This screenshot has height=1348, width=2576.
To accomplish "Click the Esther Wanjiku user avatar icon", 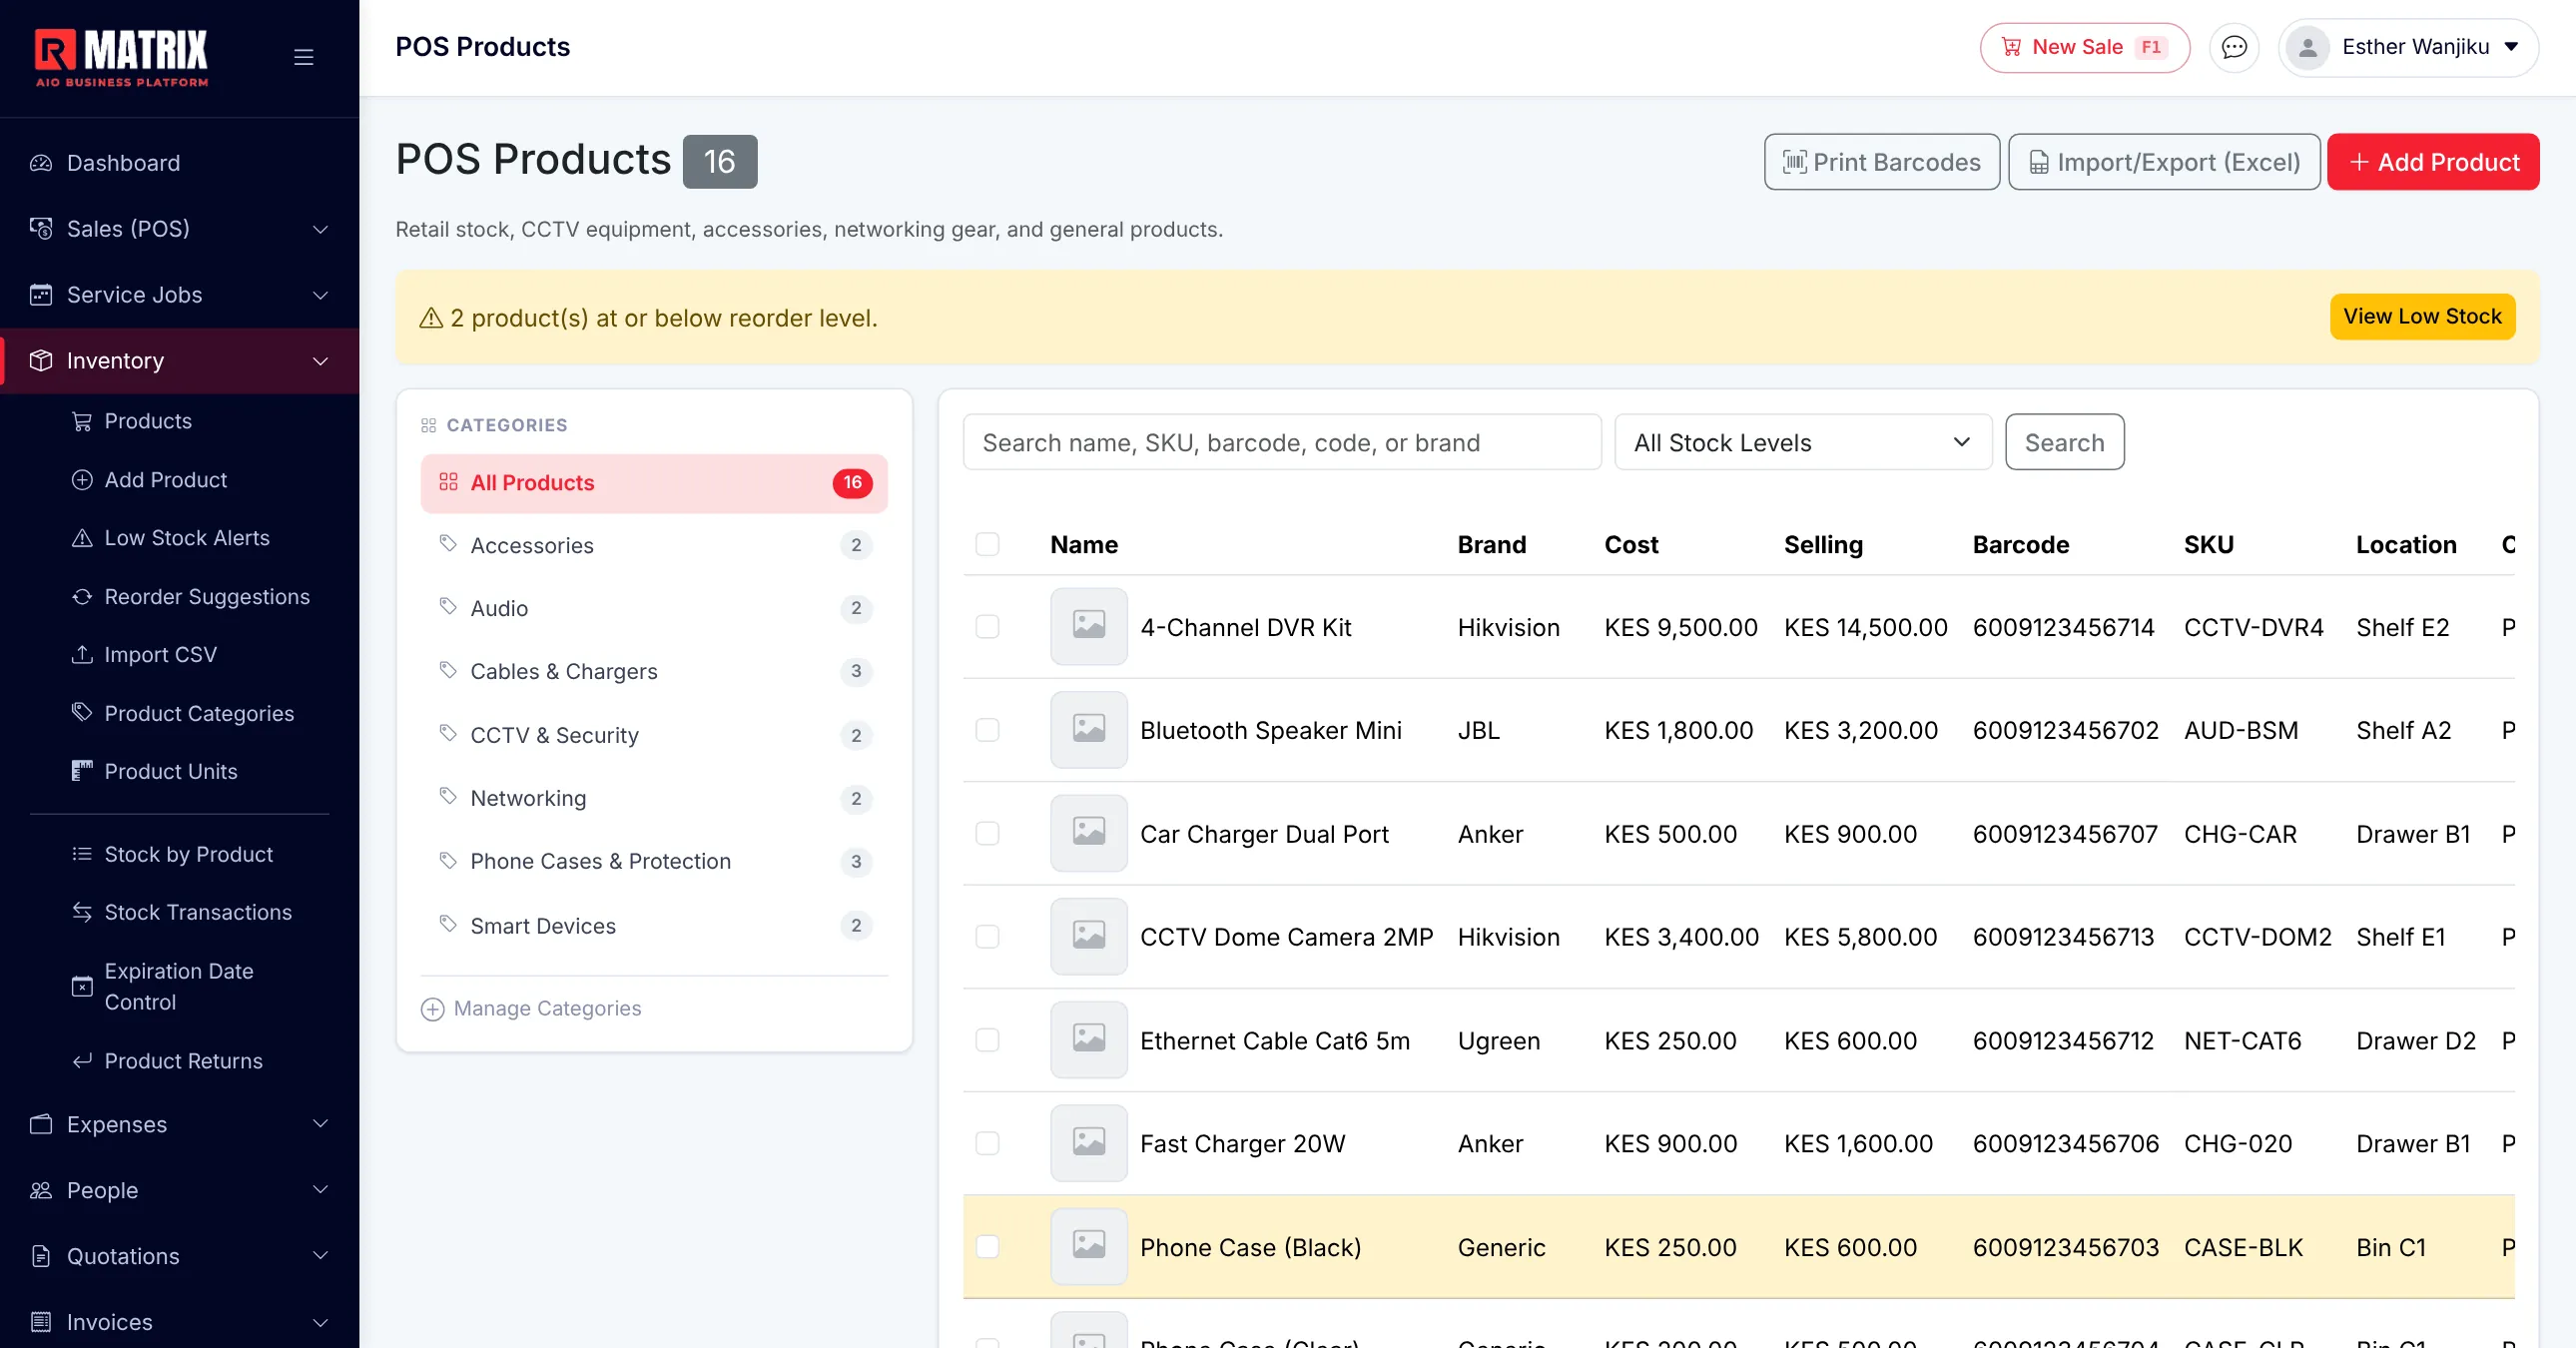I will 2308,47.
